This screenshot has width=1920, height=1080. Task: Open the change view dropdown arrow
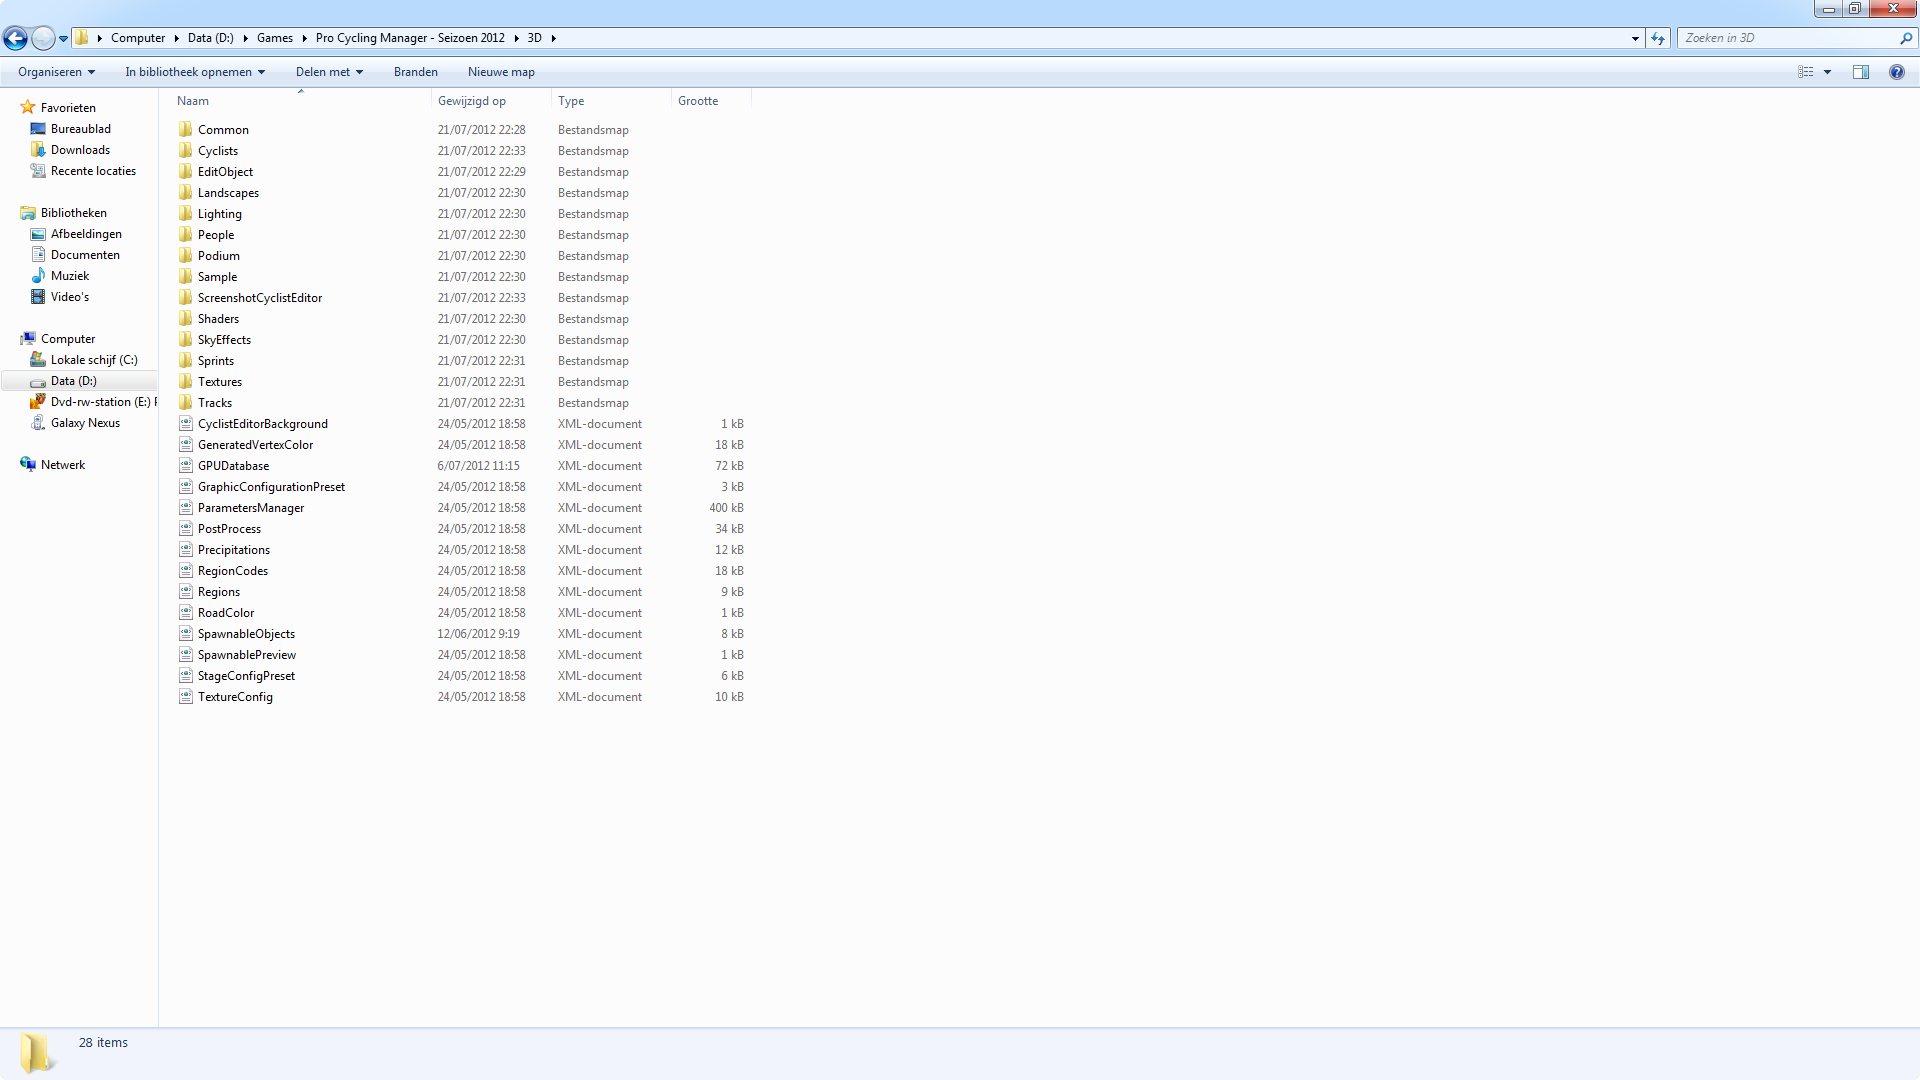(x=1827, y=72)
